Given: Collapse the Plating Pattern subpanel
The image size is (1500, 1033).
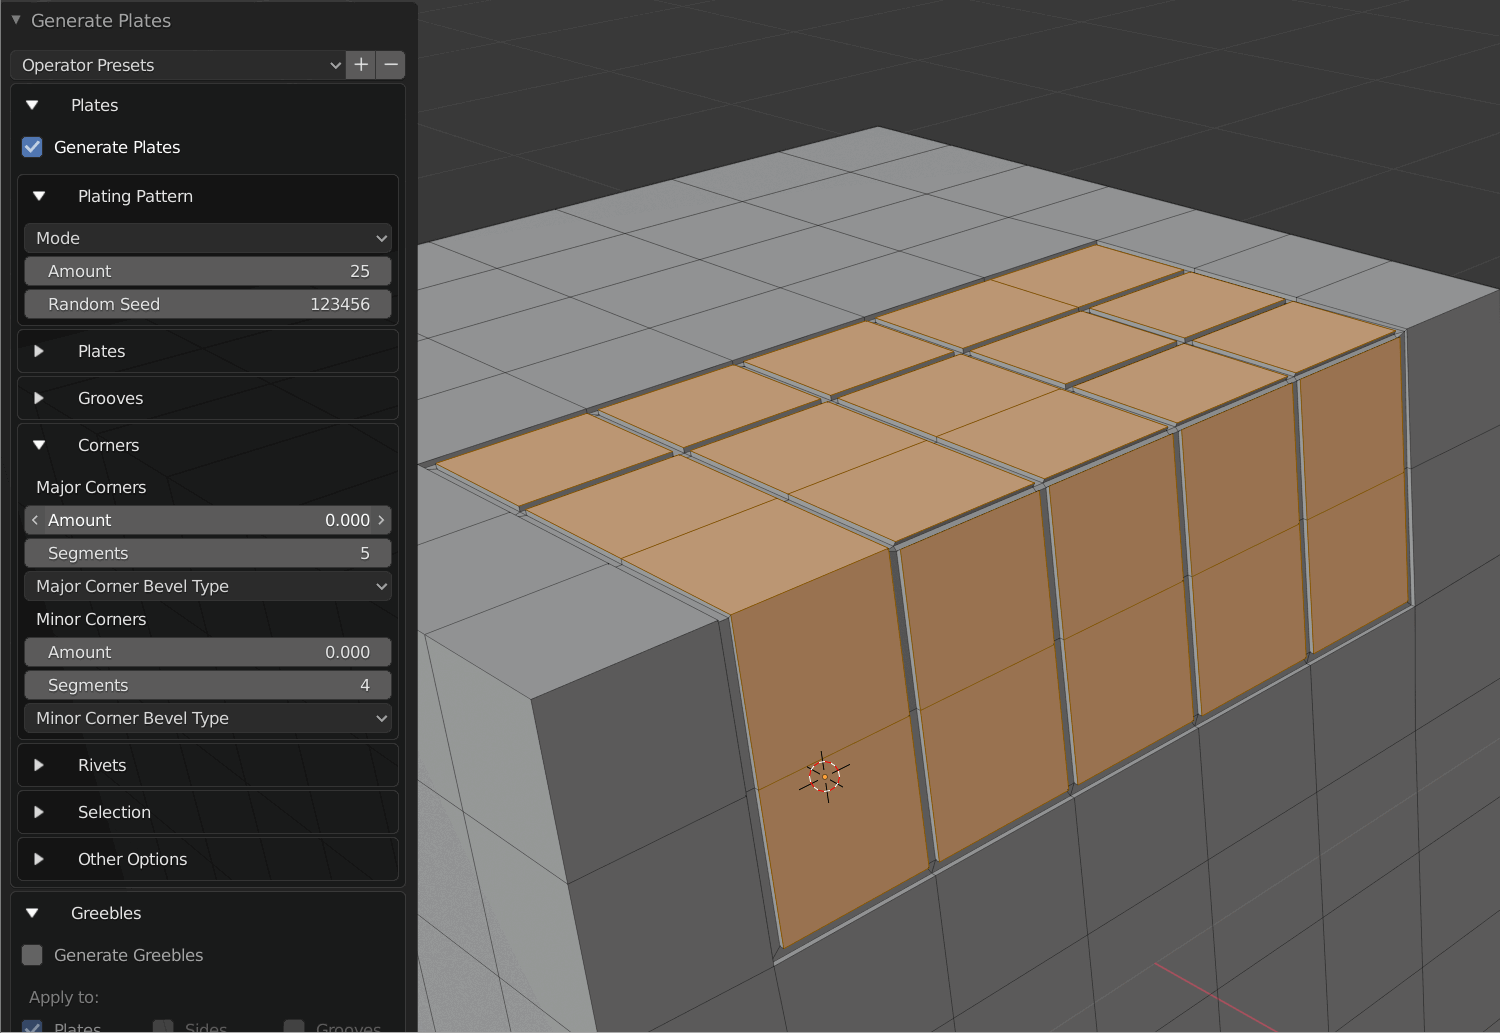Looking at the screenshot, I should (39, 196).
